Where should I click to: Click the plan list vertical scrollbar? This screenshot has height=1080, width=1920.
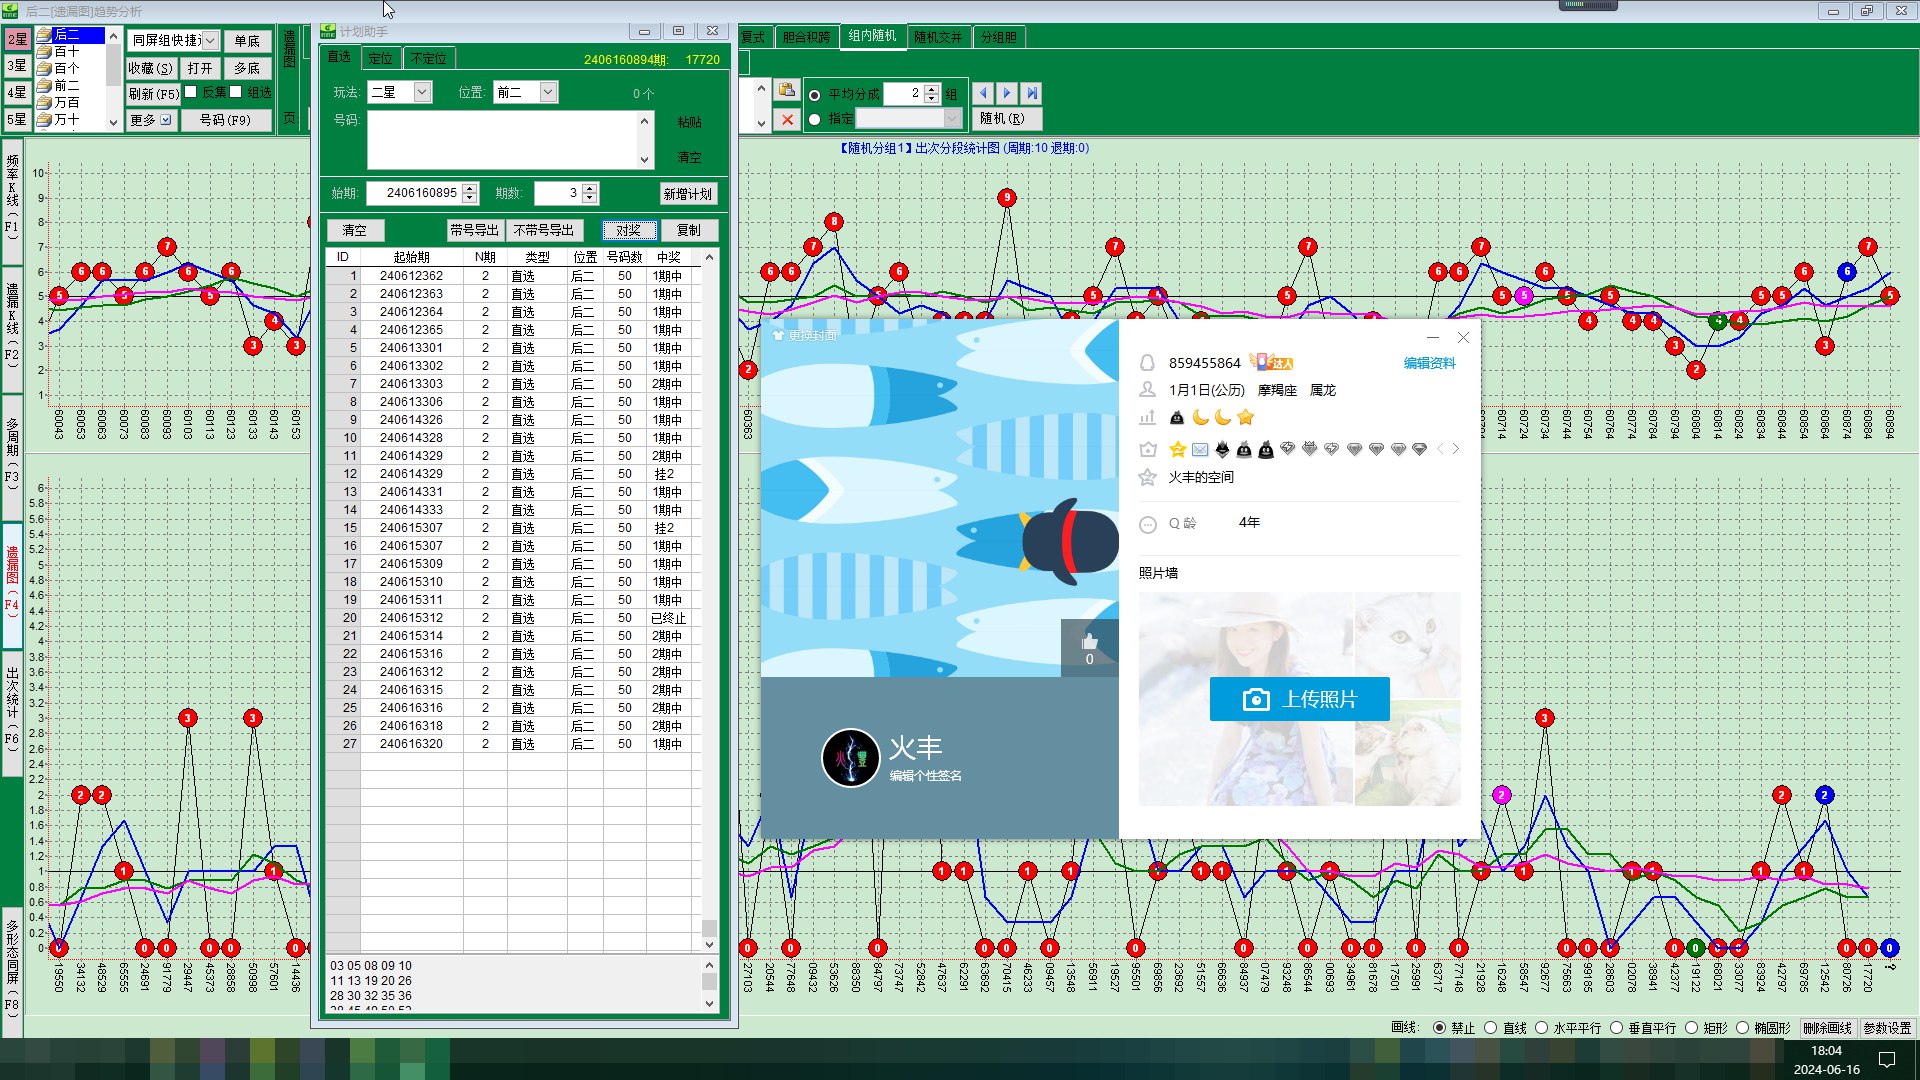(709, 600)
